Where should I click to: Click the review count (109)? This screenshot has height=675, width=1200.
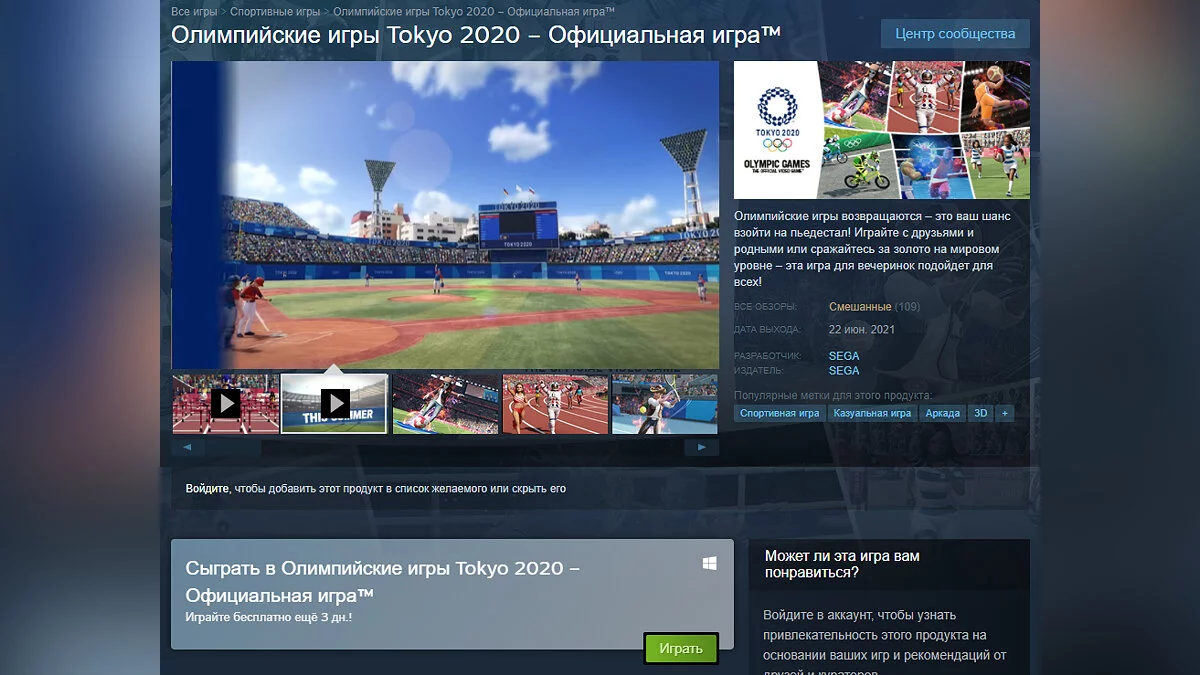point(908,307)
